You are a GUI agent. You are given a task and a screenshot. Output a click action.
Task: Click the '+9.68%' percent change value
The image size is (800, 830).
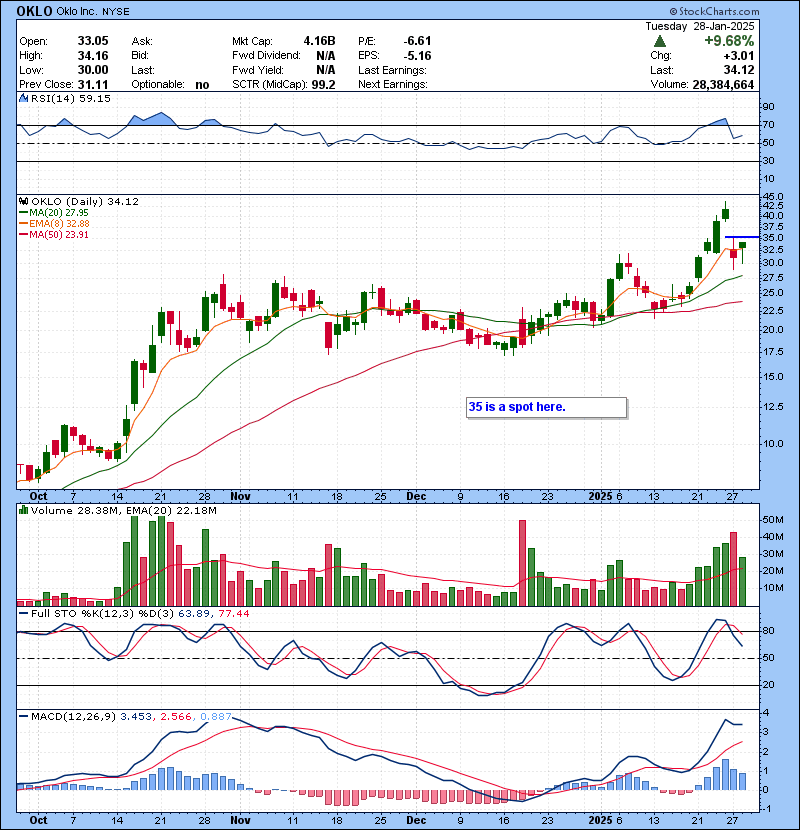(x=729, y=41)
